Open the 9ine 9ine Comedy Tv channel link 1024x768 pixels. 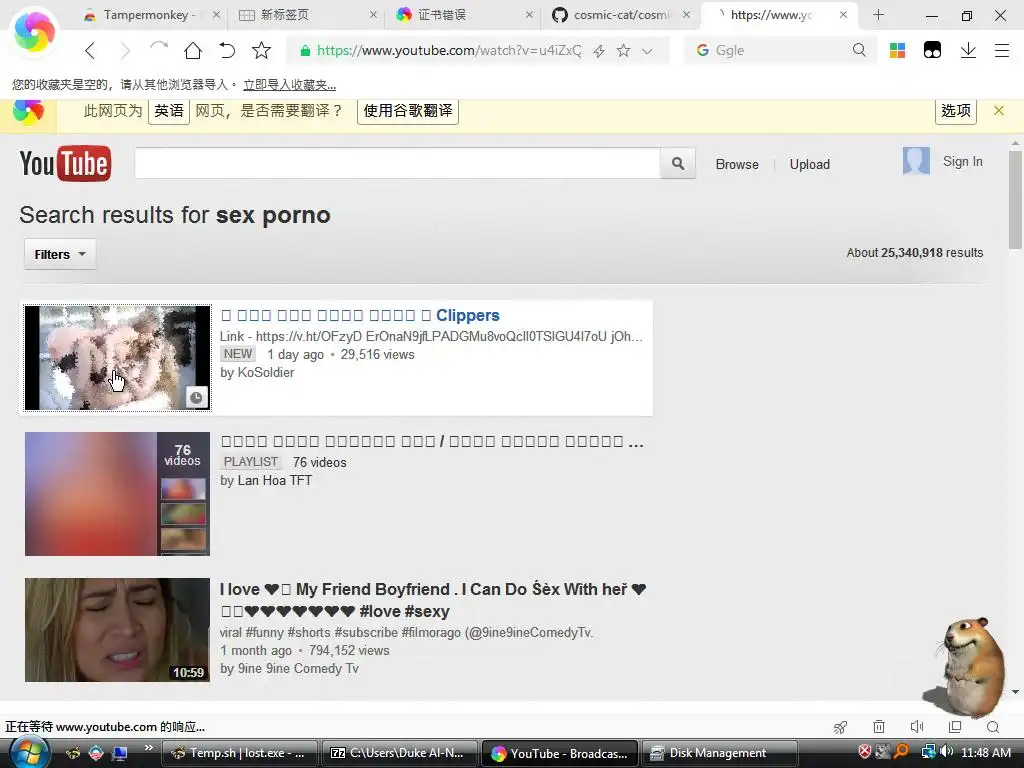pyautogui.click(x=298, y=669)
